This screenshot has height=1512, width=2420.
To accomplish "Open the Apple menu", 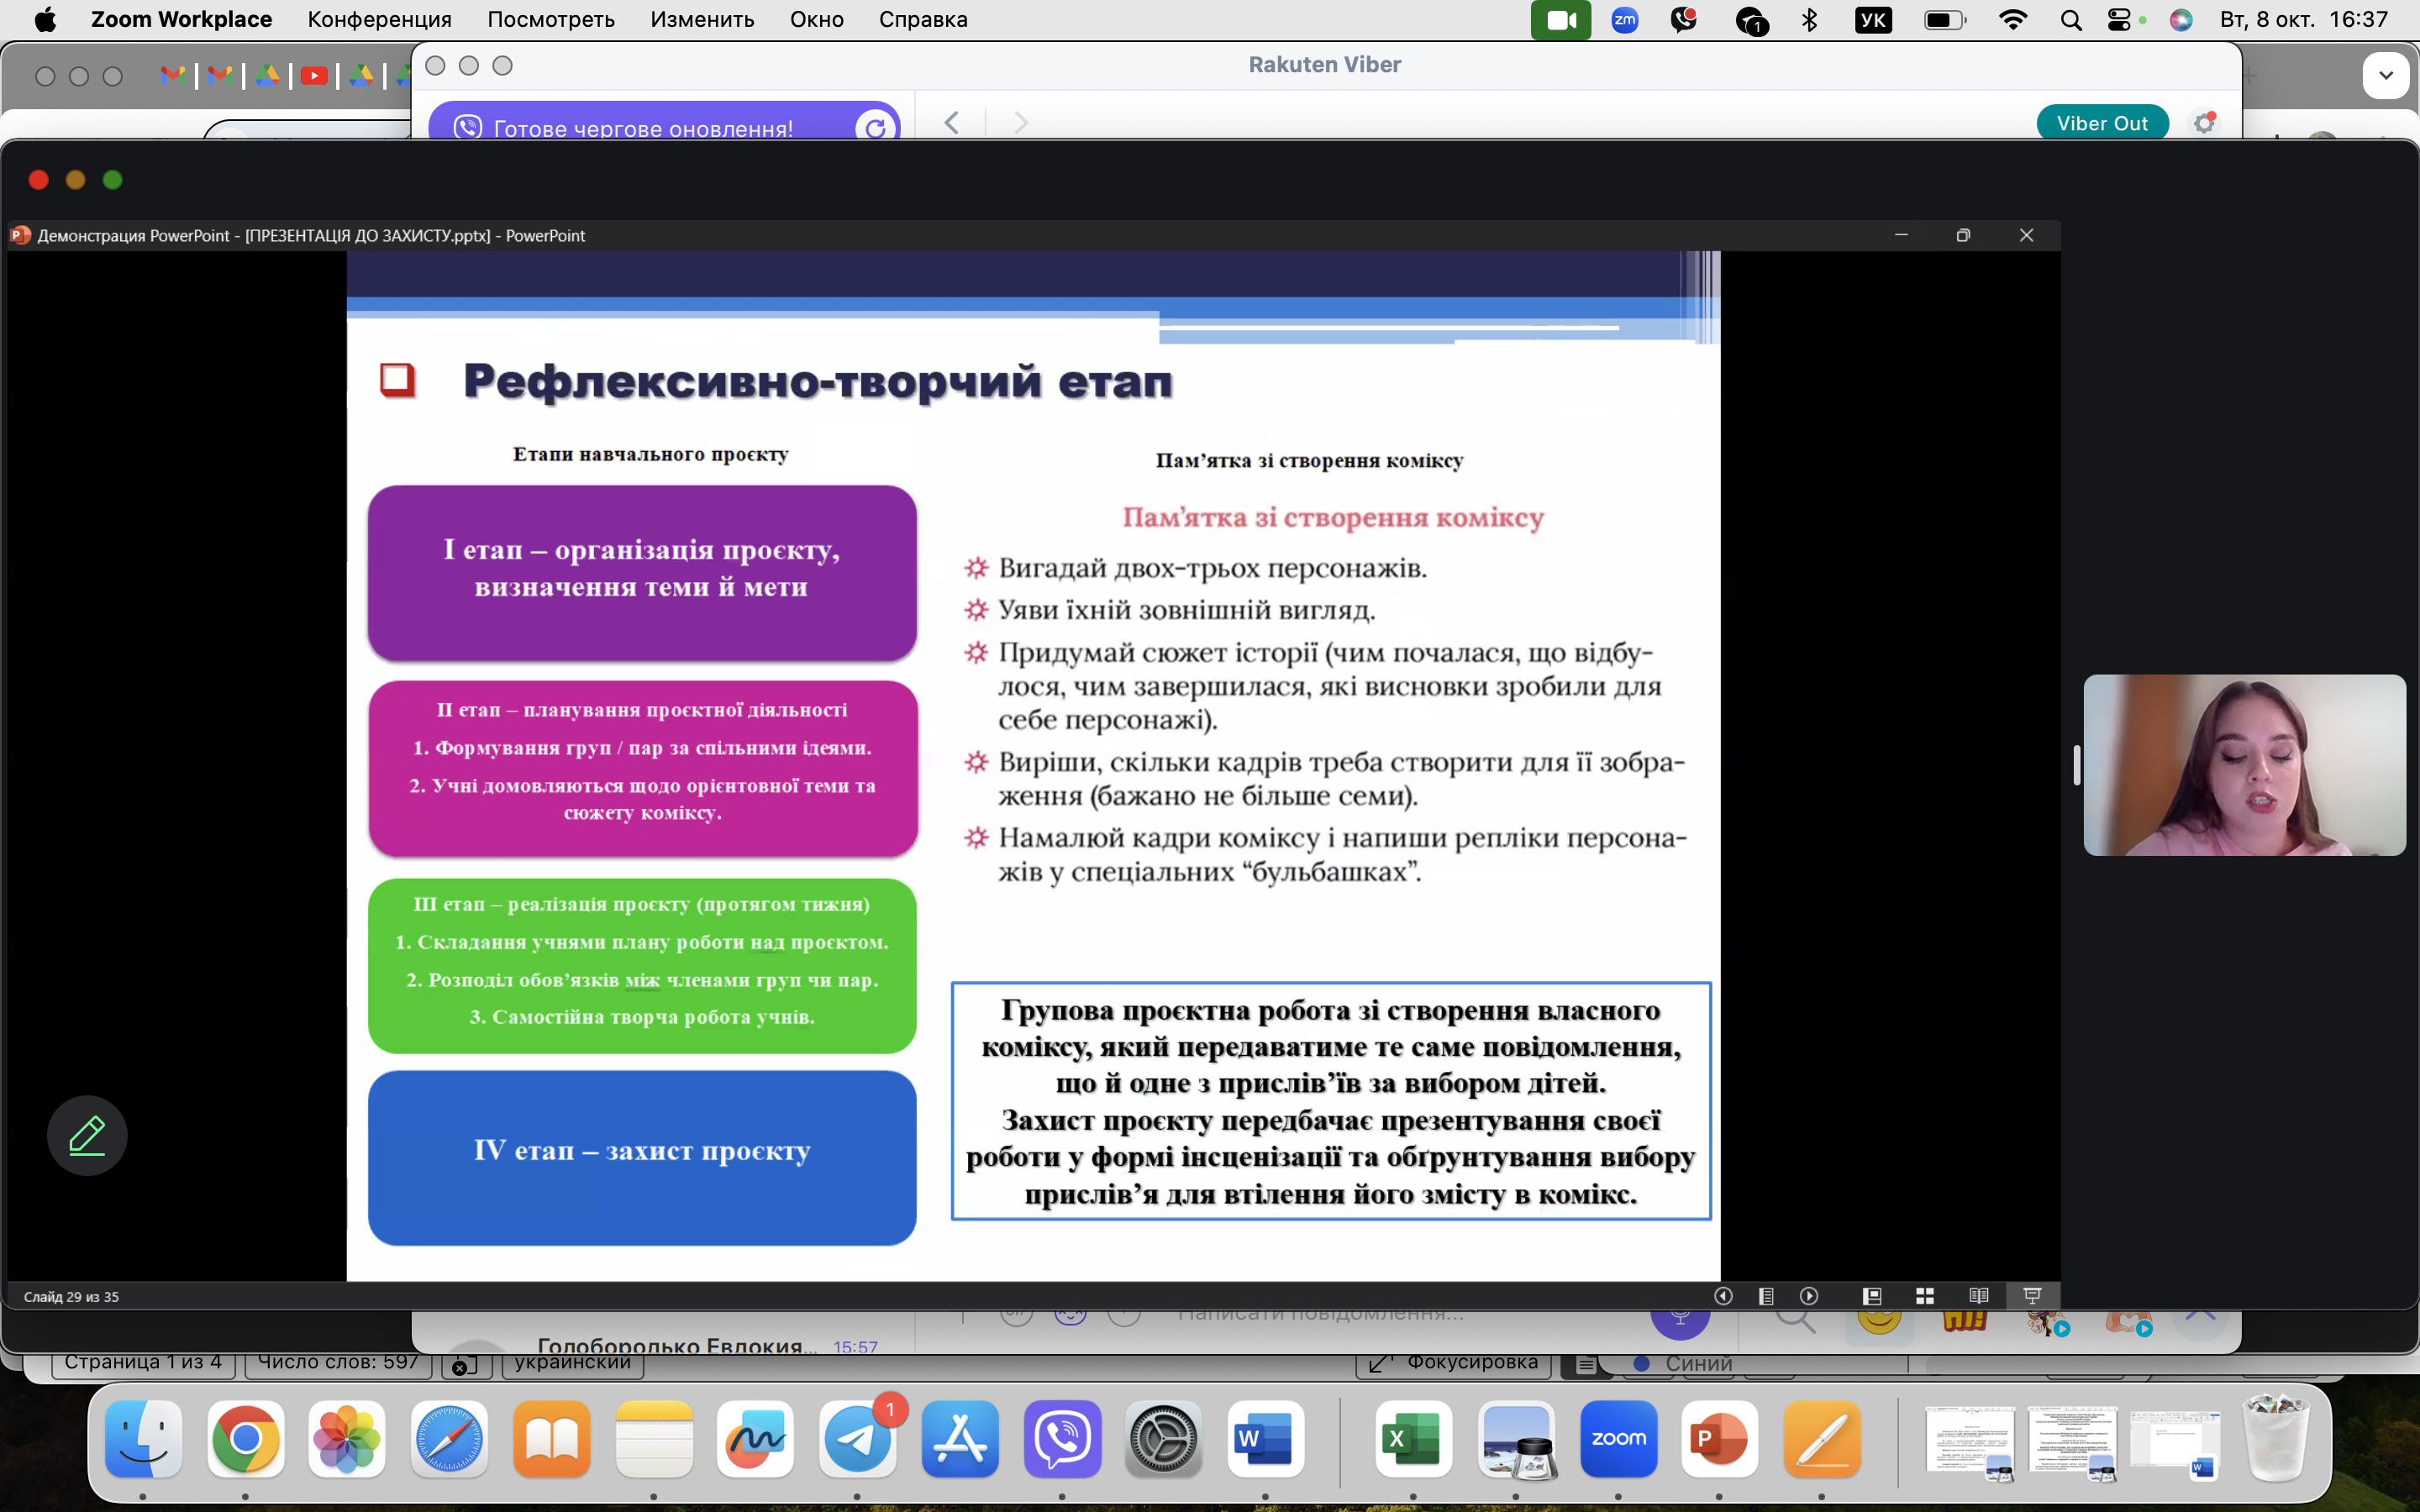I will coord(45,20).
